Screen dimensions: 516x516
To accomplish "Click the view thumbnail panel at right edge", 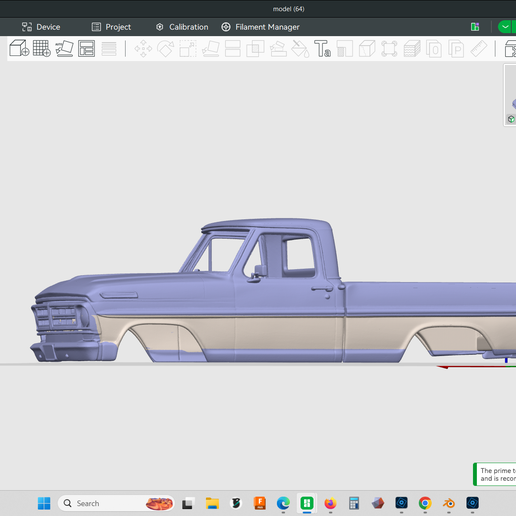I will coord(510,95).
